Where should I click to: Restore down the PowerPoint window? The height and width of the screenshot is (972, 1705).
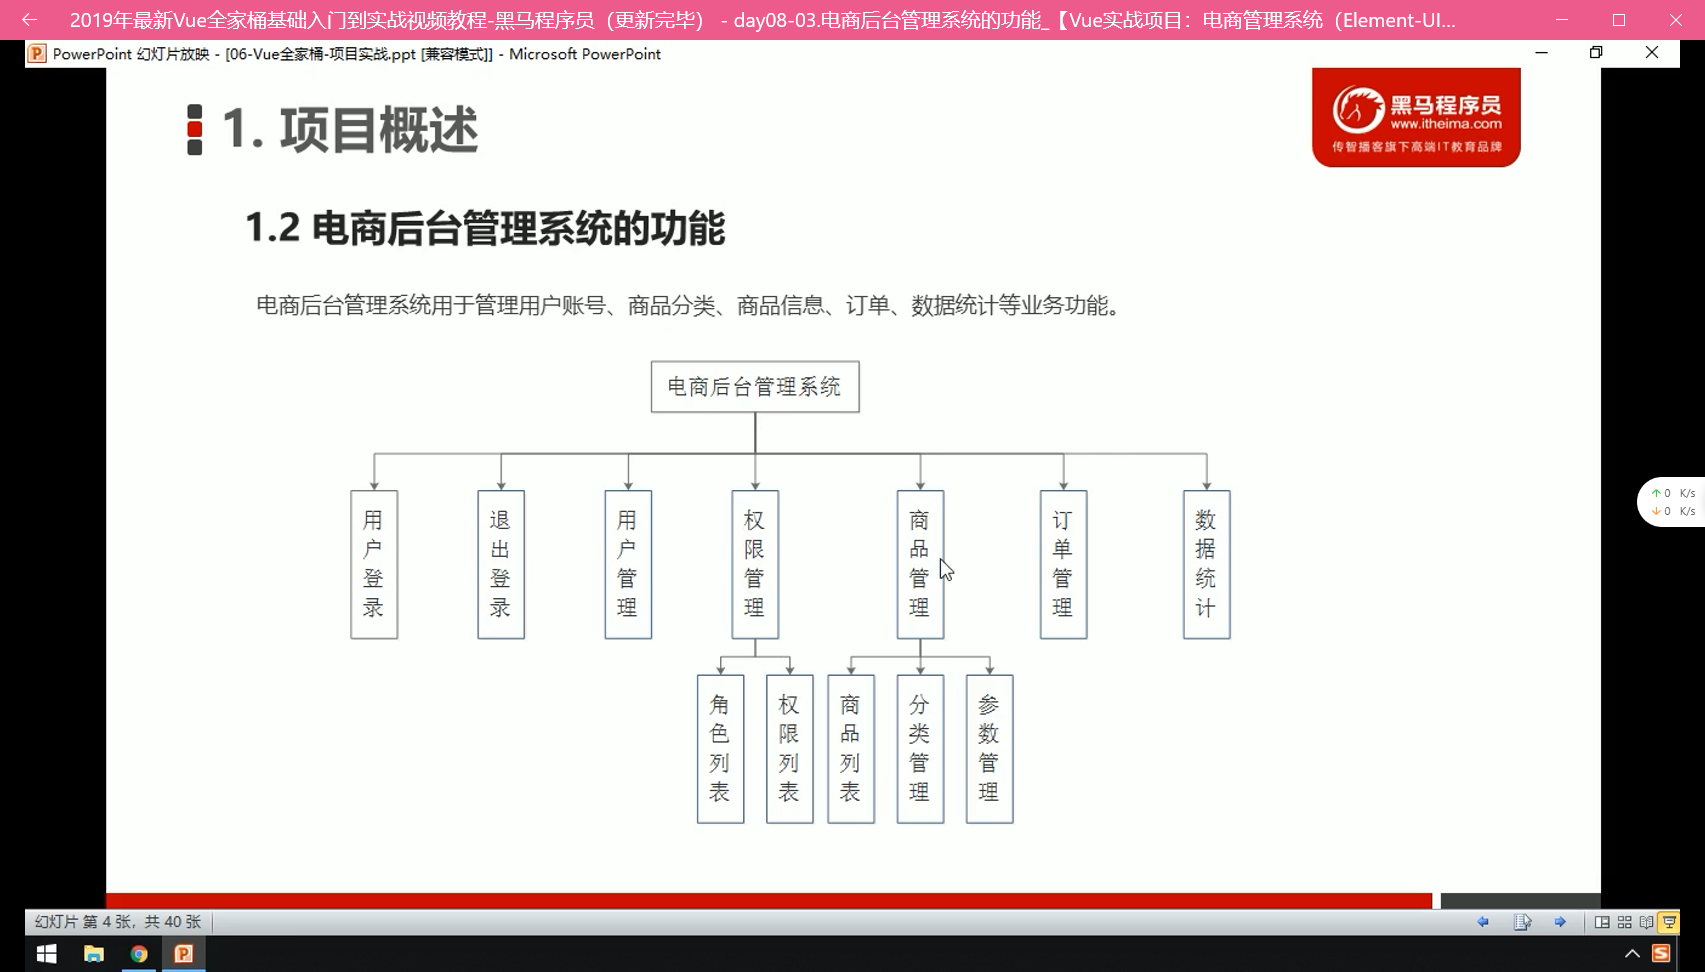(1596, 53)
